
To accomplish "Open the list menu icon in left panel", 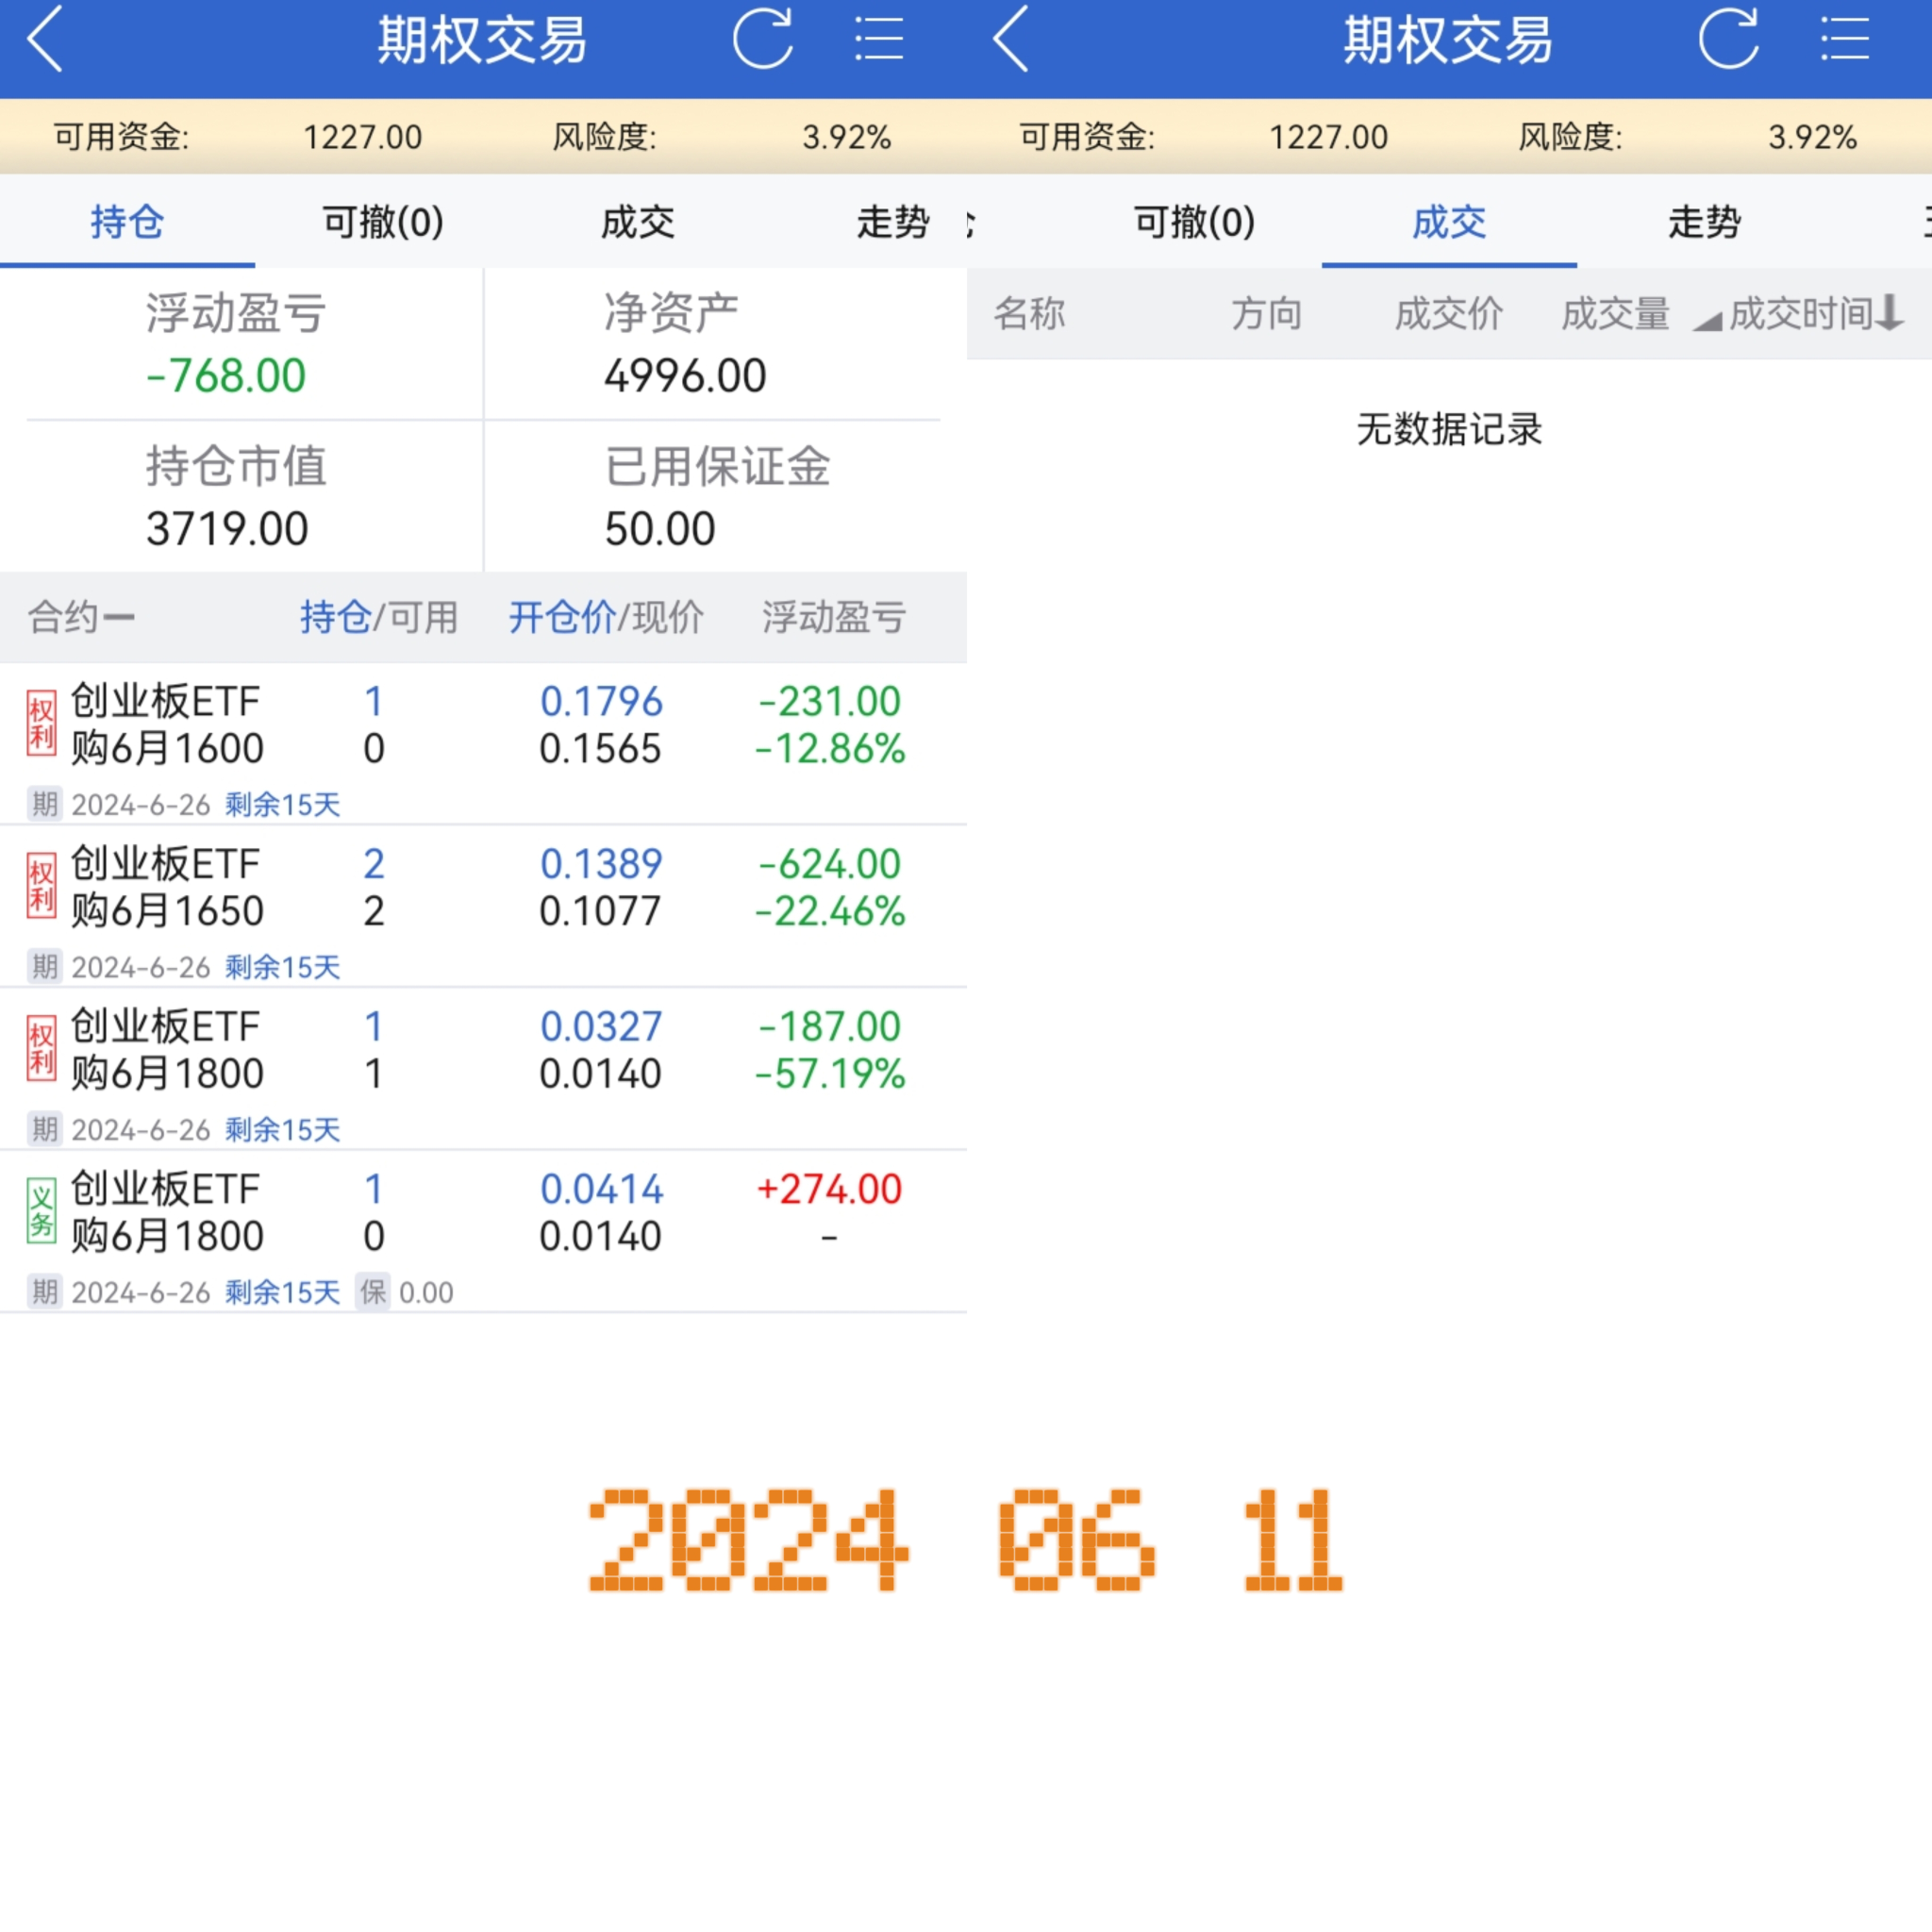I will point(878,40).
